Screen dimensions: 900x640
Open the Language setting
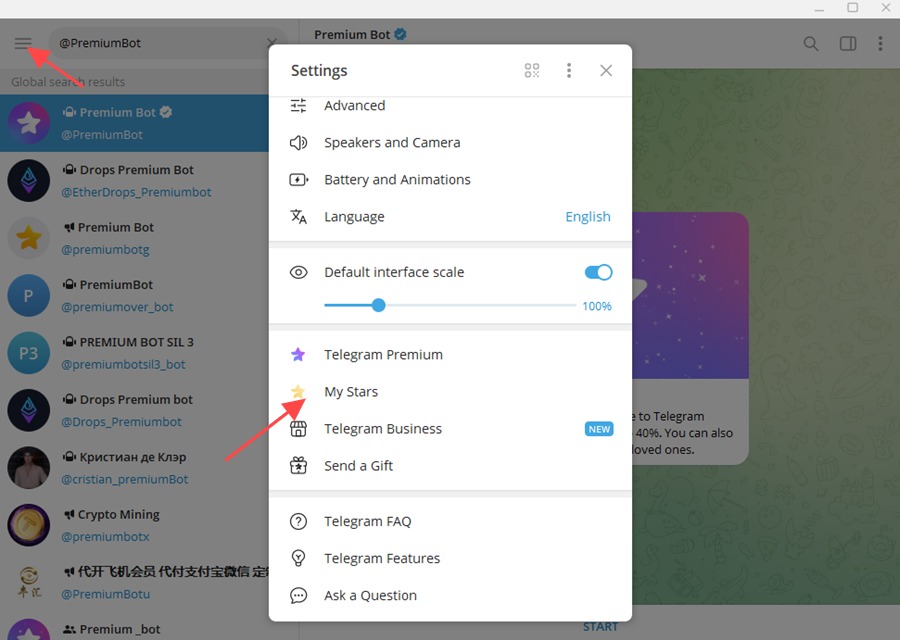click(450, 217)
